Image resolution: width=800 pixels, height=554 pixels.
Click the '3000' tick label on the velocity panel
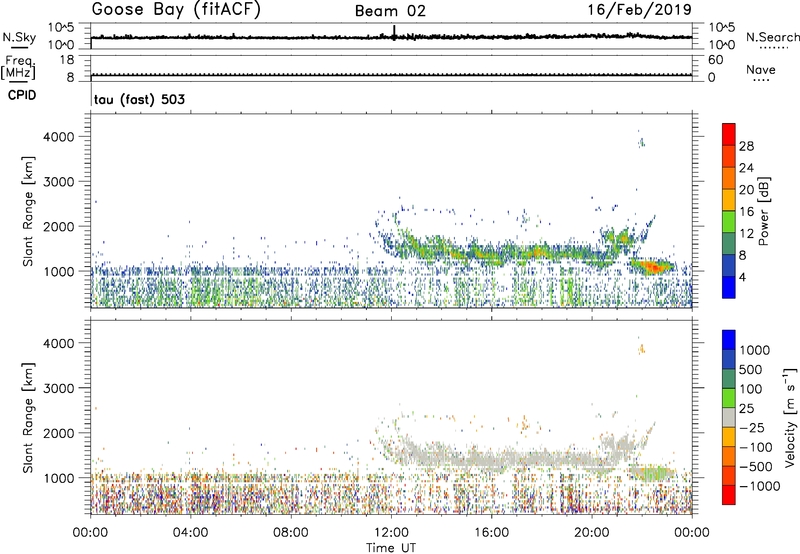58,388
